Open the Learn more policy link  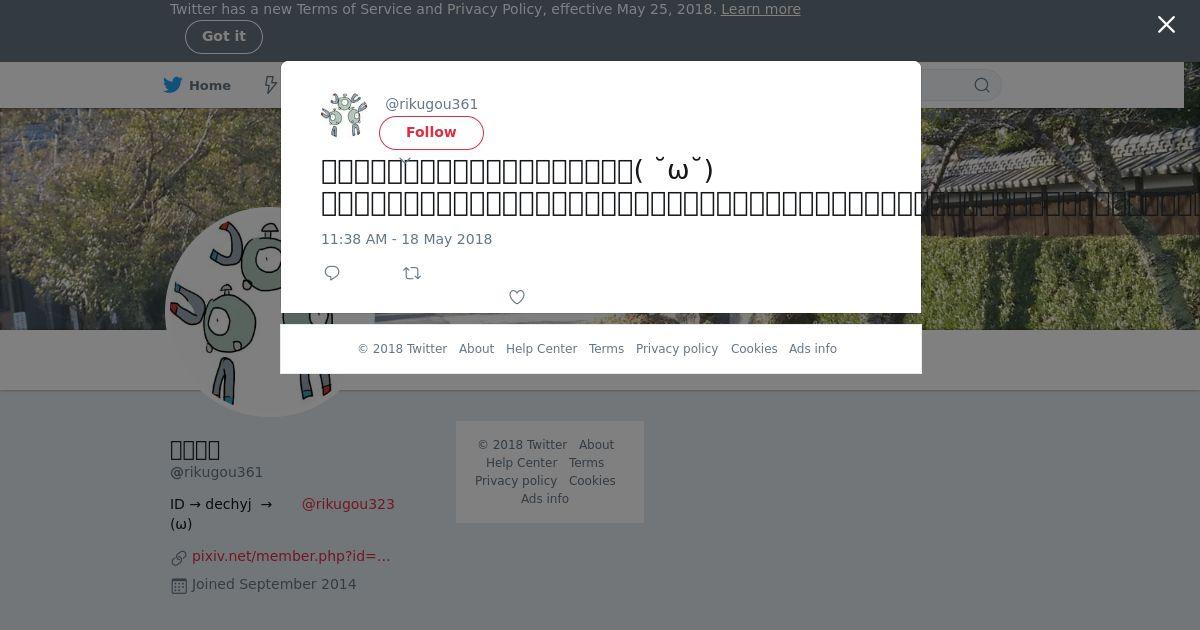click(x=761, y=9)
